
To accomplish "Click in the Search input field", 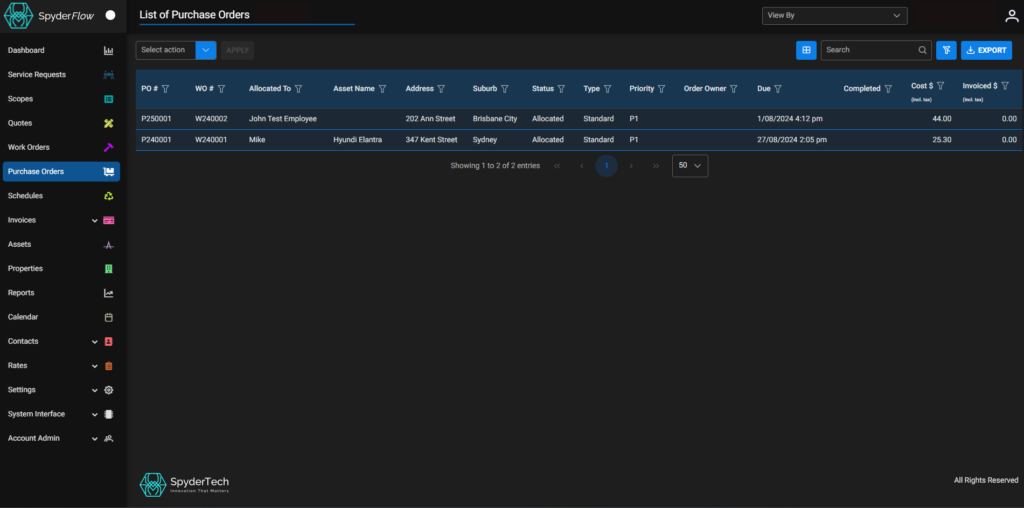I will (868, 50).
